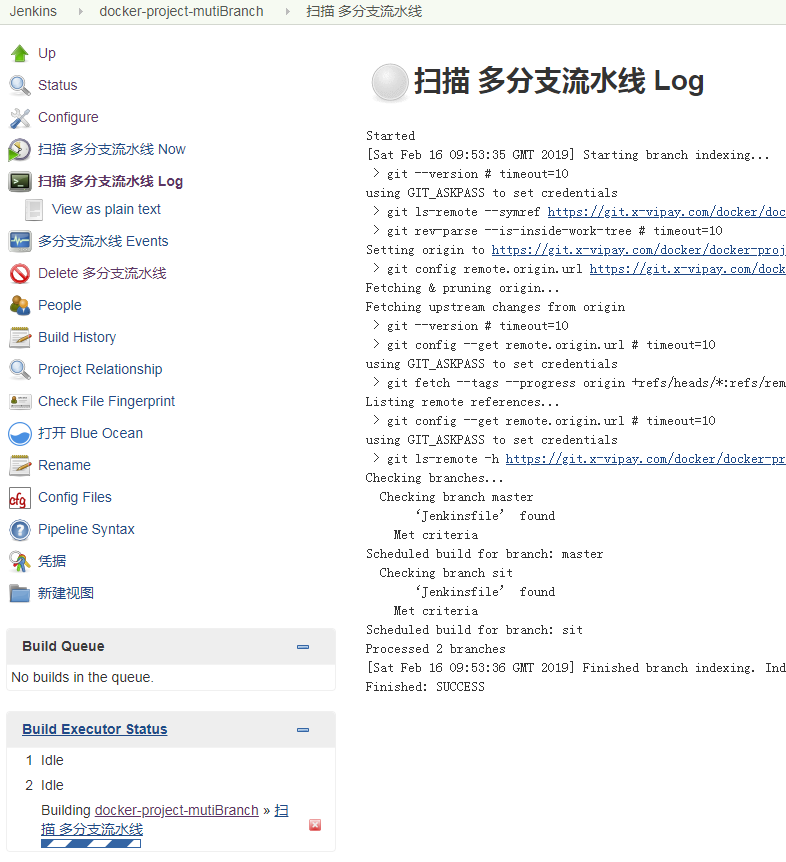This screenshot has width=786, height=862.
Task: Click the green Up arrow icon
Action: tap(20, 53)
